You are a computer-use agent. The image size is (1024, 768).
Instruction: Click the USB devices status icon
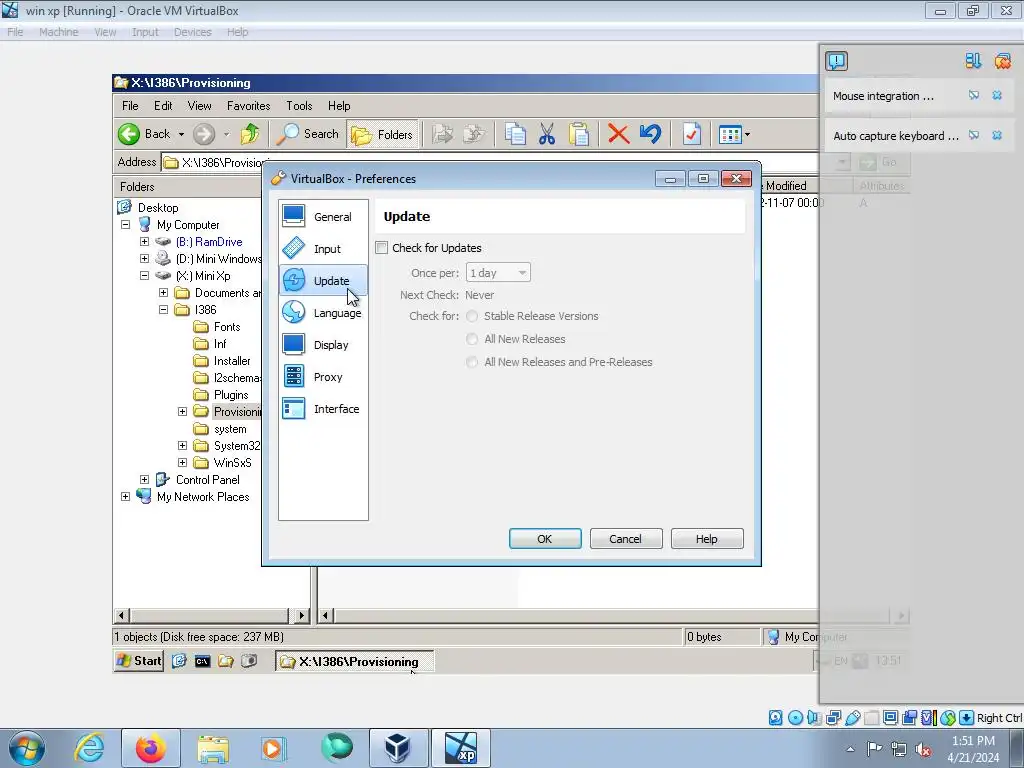point(852,718)
